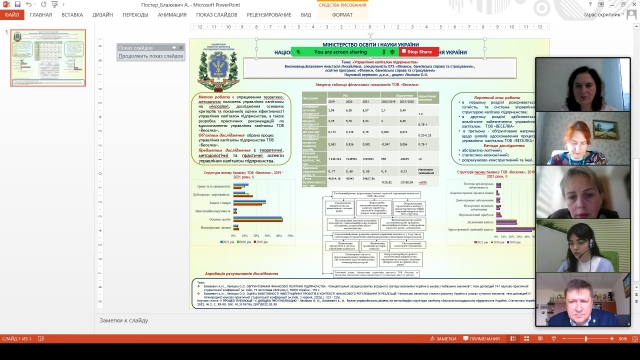Start slideshow from beginning quick access icon
Viewport: 640px width, 360px height.
point(54,4)
